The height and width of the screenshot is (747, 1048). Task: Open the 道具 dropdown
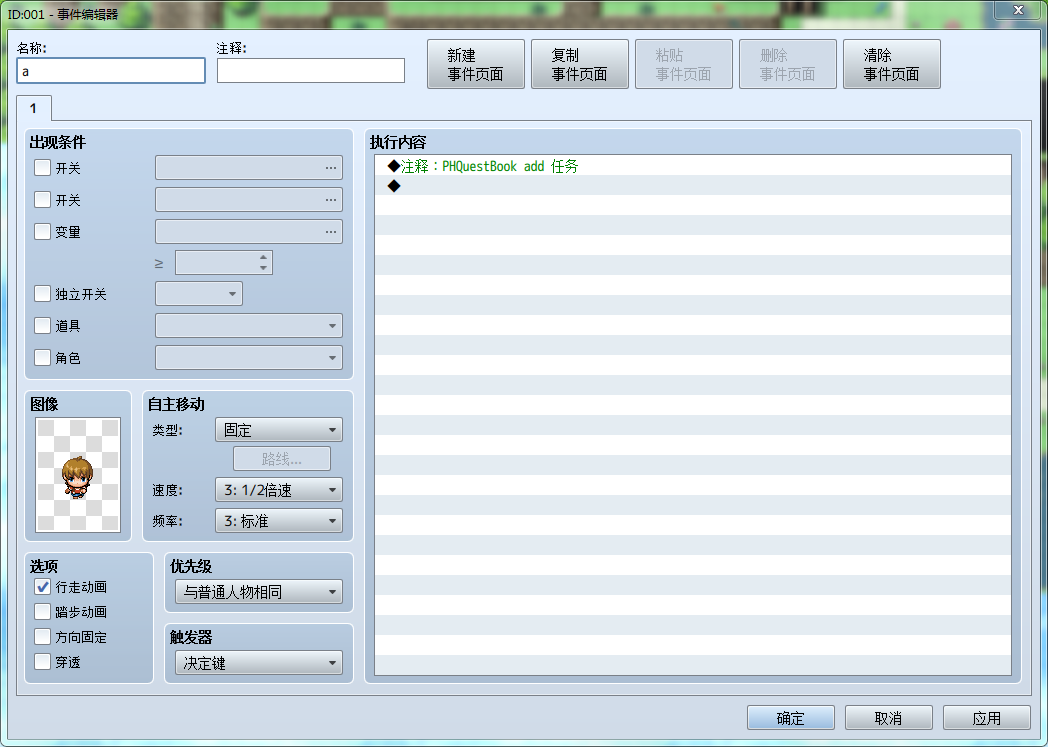pos(249,325)
